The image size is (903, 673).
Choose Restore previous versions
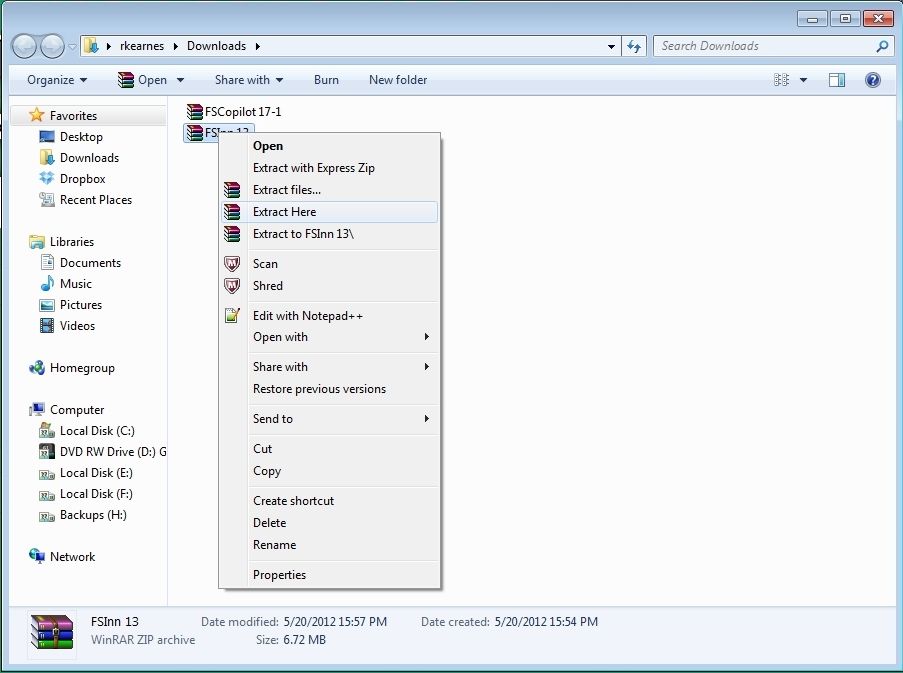330,389
